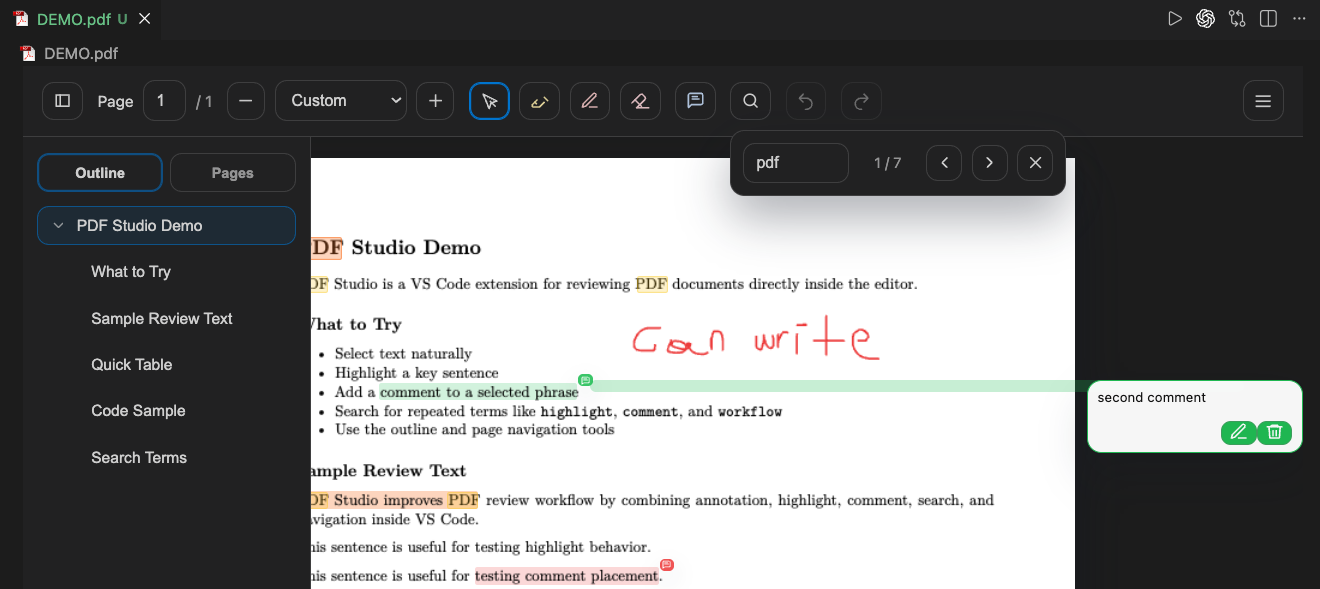The image size is (1320, 589).
Task: Open the hamburger menu at toolbar right
Action: click(x=1263, y=101)
